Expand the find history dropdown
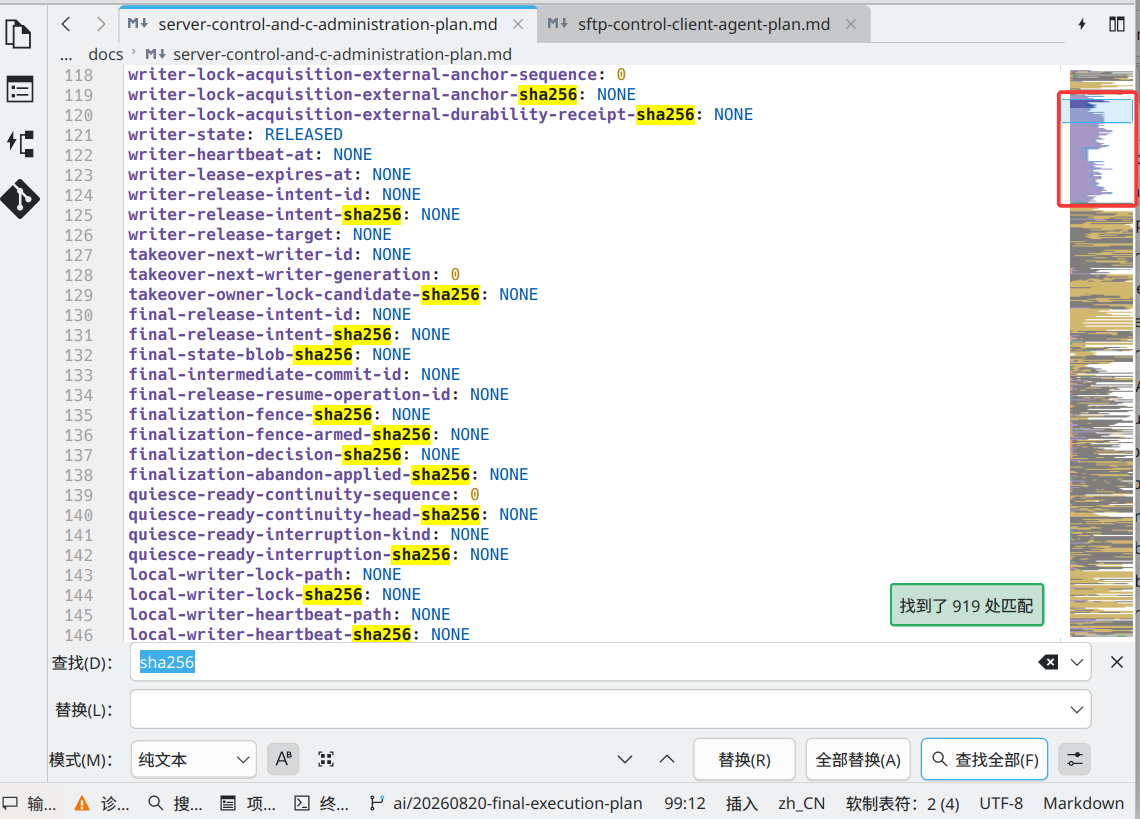 1077,662
